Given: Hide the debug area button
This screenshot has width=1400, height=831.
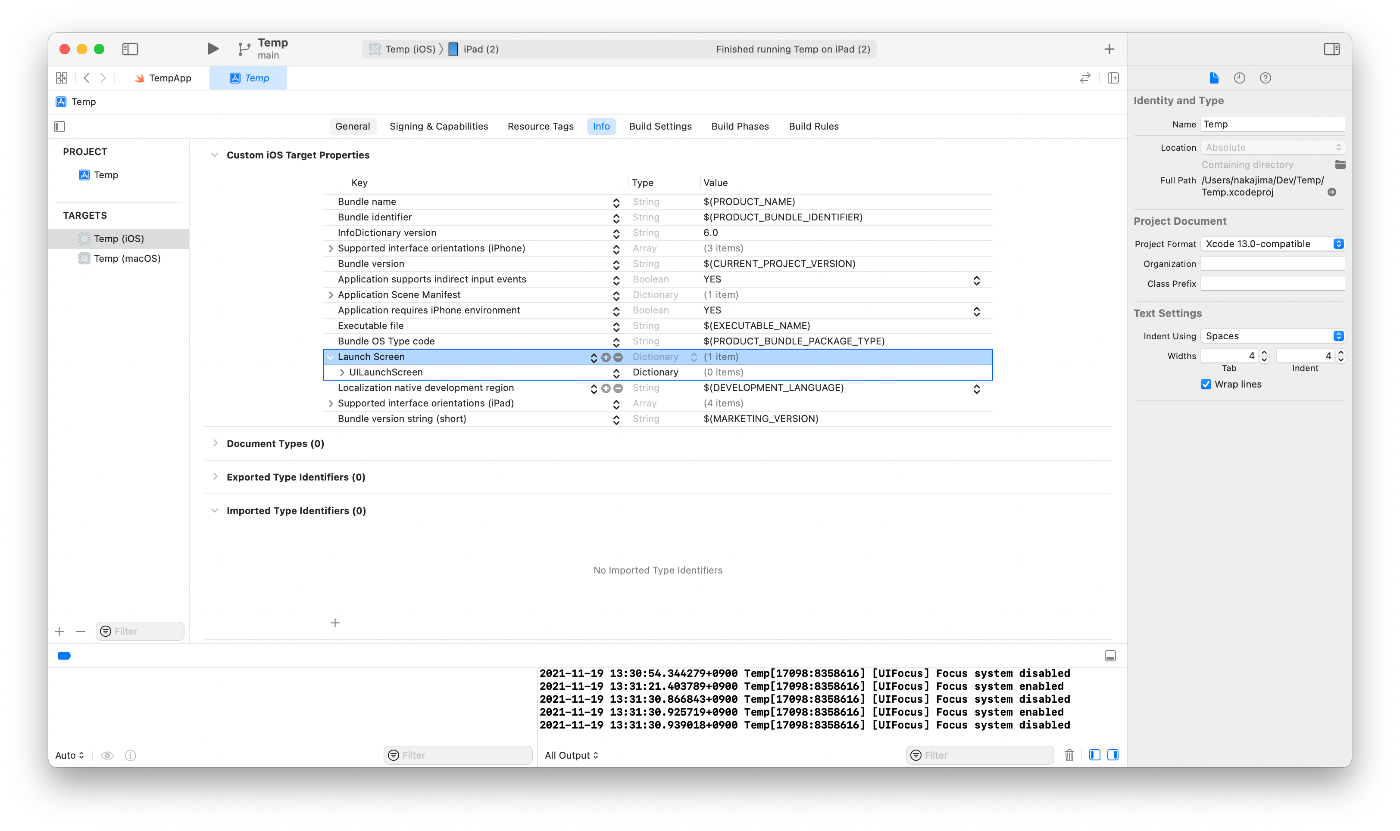Looking at the screenshot, I should (1110, 656).
